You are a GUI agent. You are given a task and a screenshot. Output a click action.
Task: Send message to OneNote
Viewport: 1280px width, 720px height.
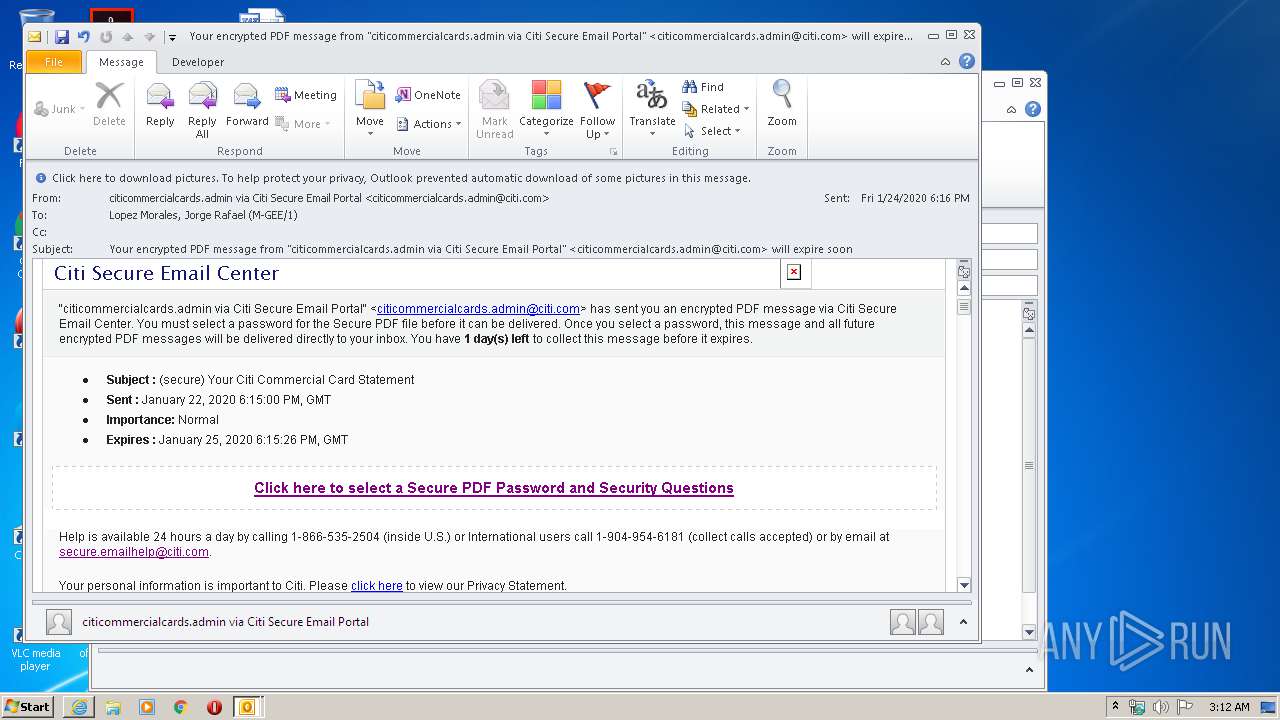coord(428,95)
